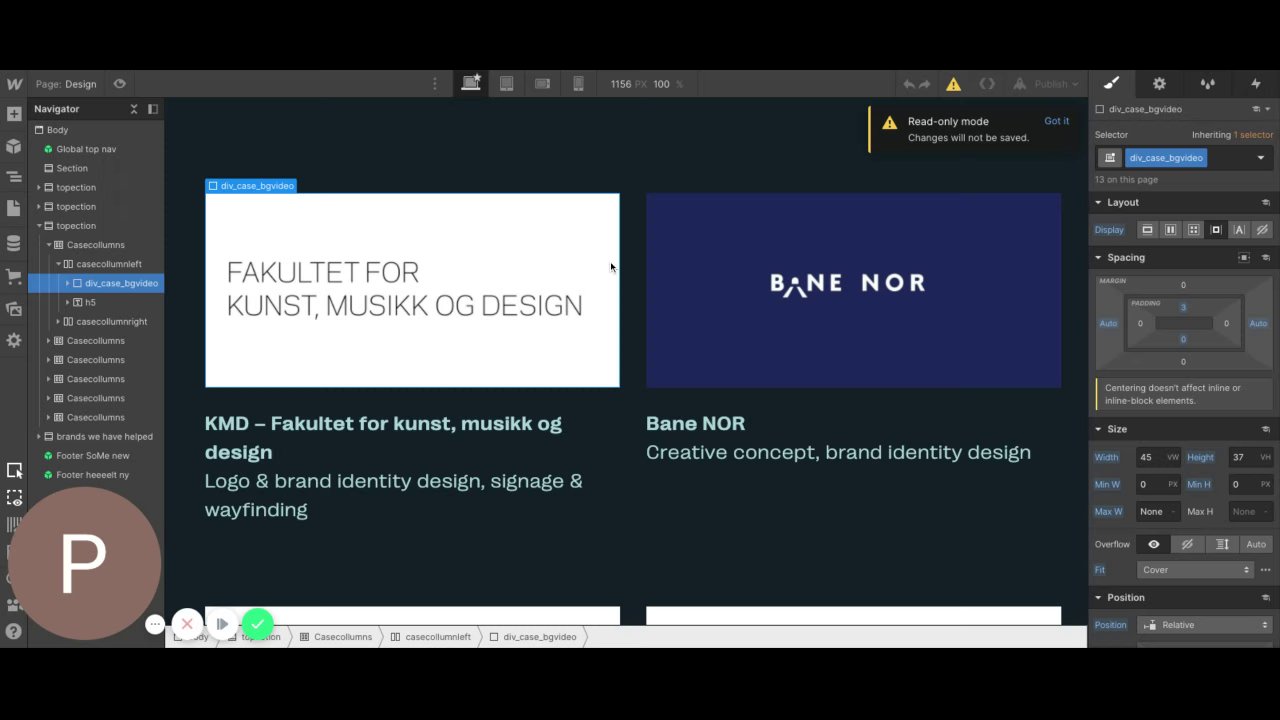Image resolution: width=1280 pixels, height=720 pixels.
Task: Open the Navigator panel icon in sidebar
Action: pos(13,177)
